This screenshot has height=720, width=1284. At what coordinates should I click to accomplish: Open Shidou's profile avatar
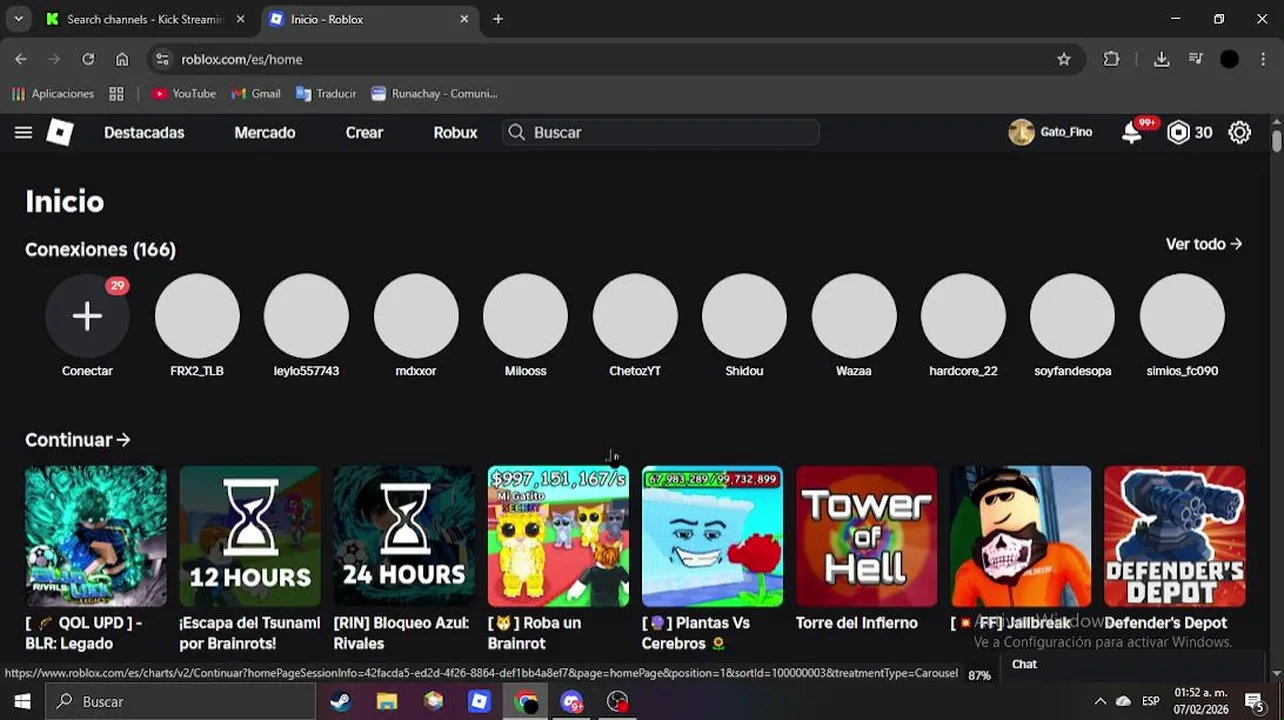[x=744, y=316]
